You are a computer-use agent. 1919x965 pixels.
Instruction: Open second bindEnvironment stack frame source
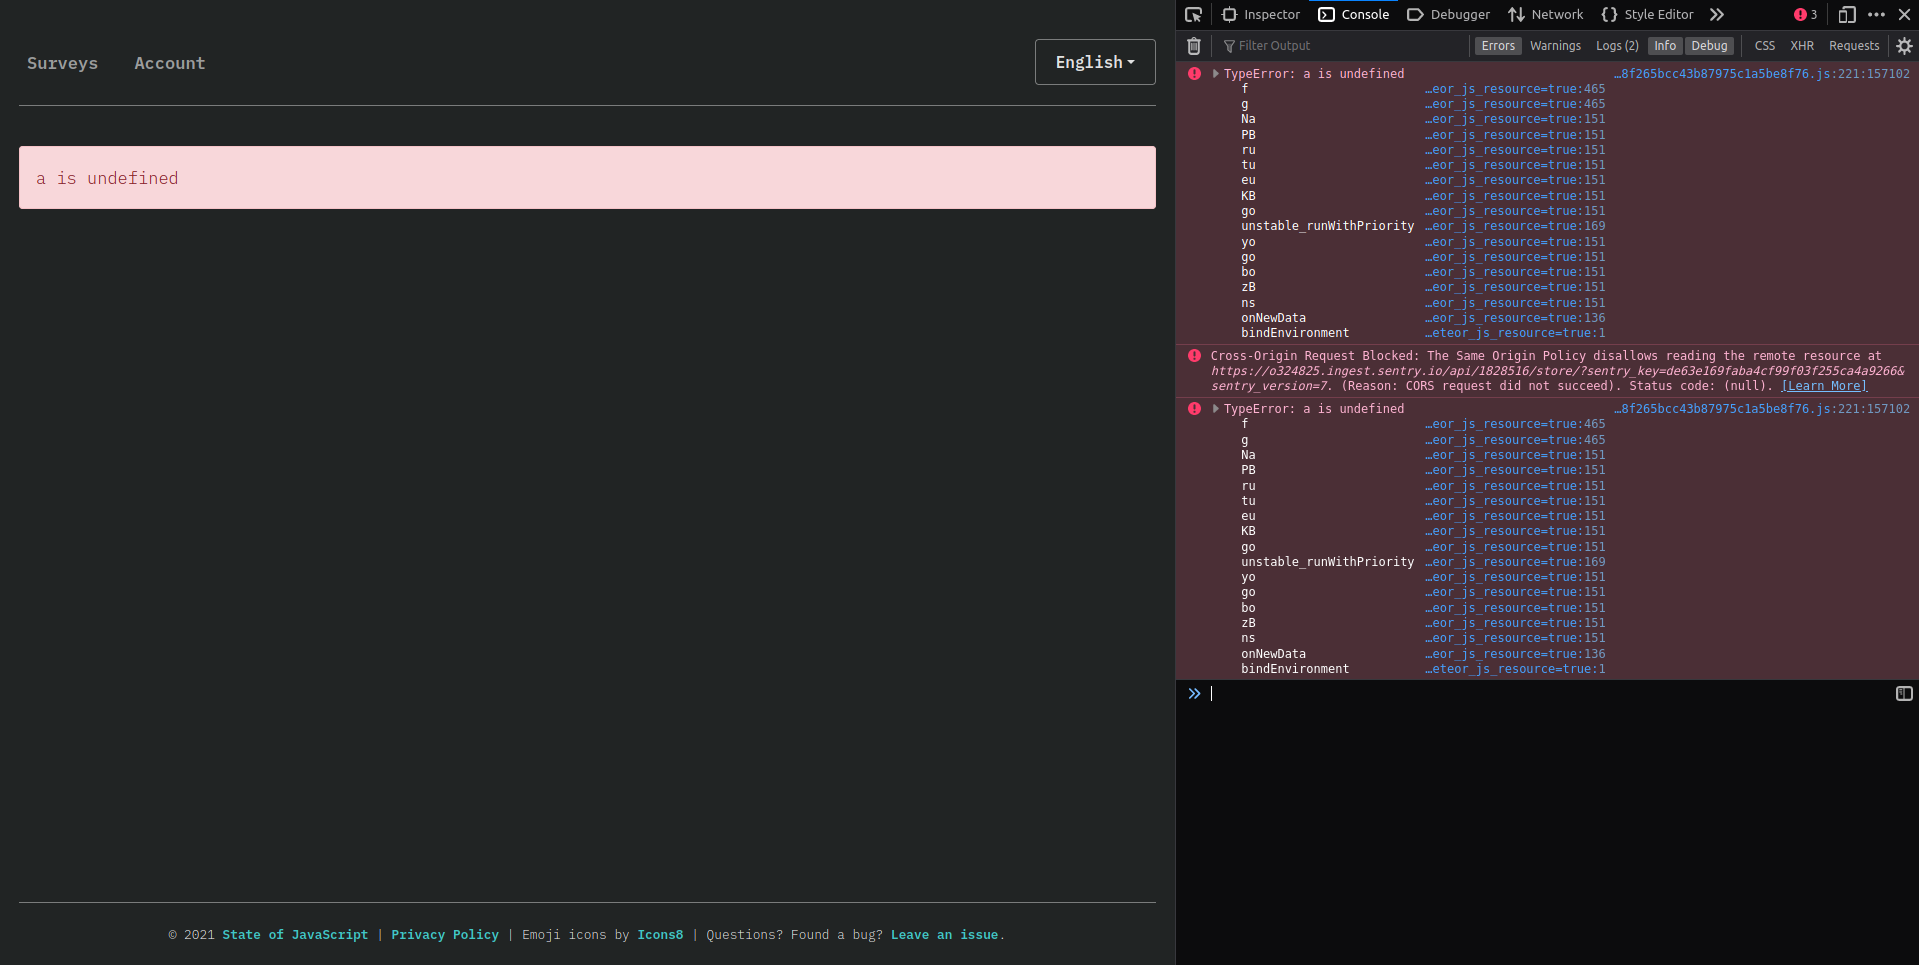1515,669
